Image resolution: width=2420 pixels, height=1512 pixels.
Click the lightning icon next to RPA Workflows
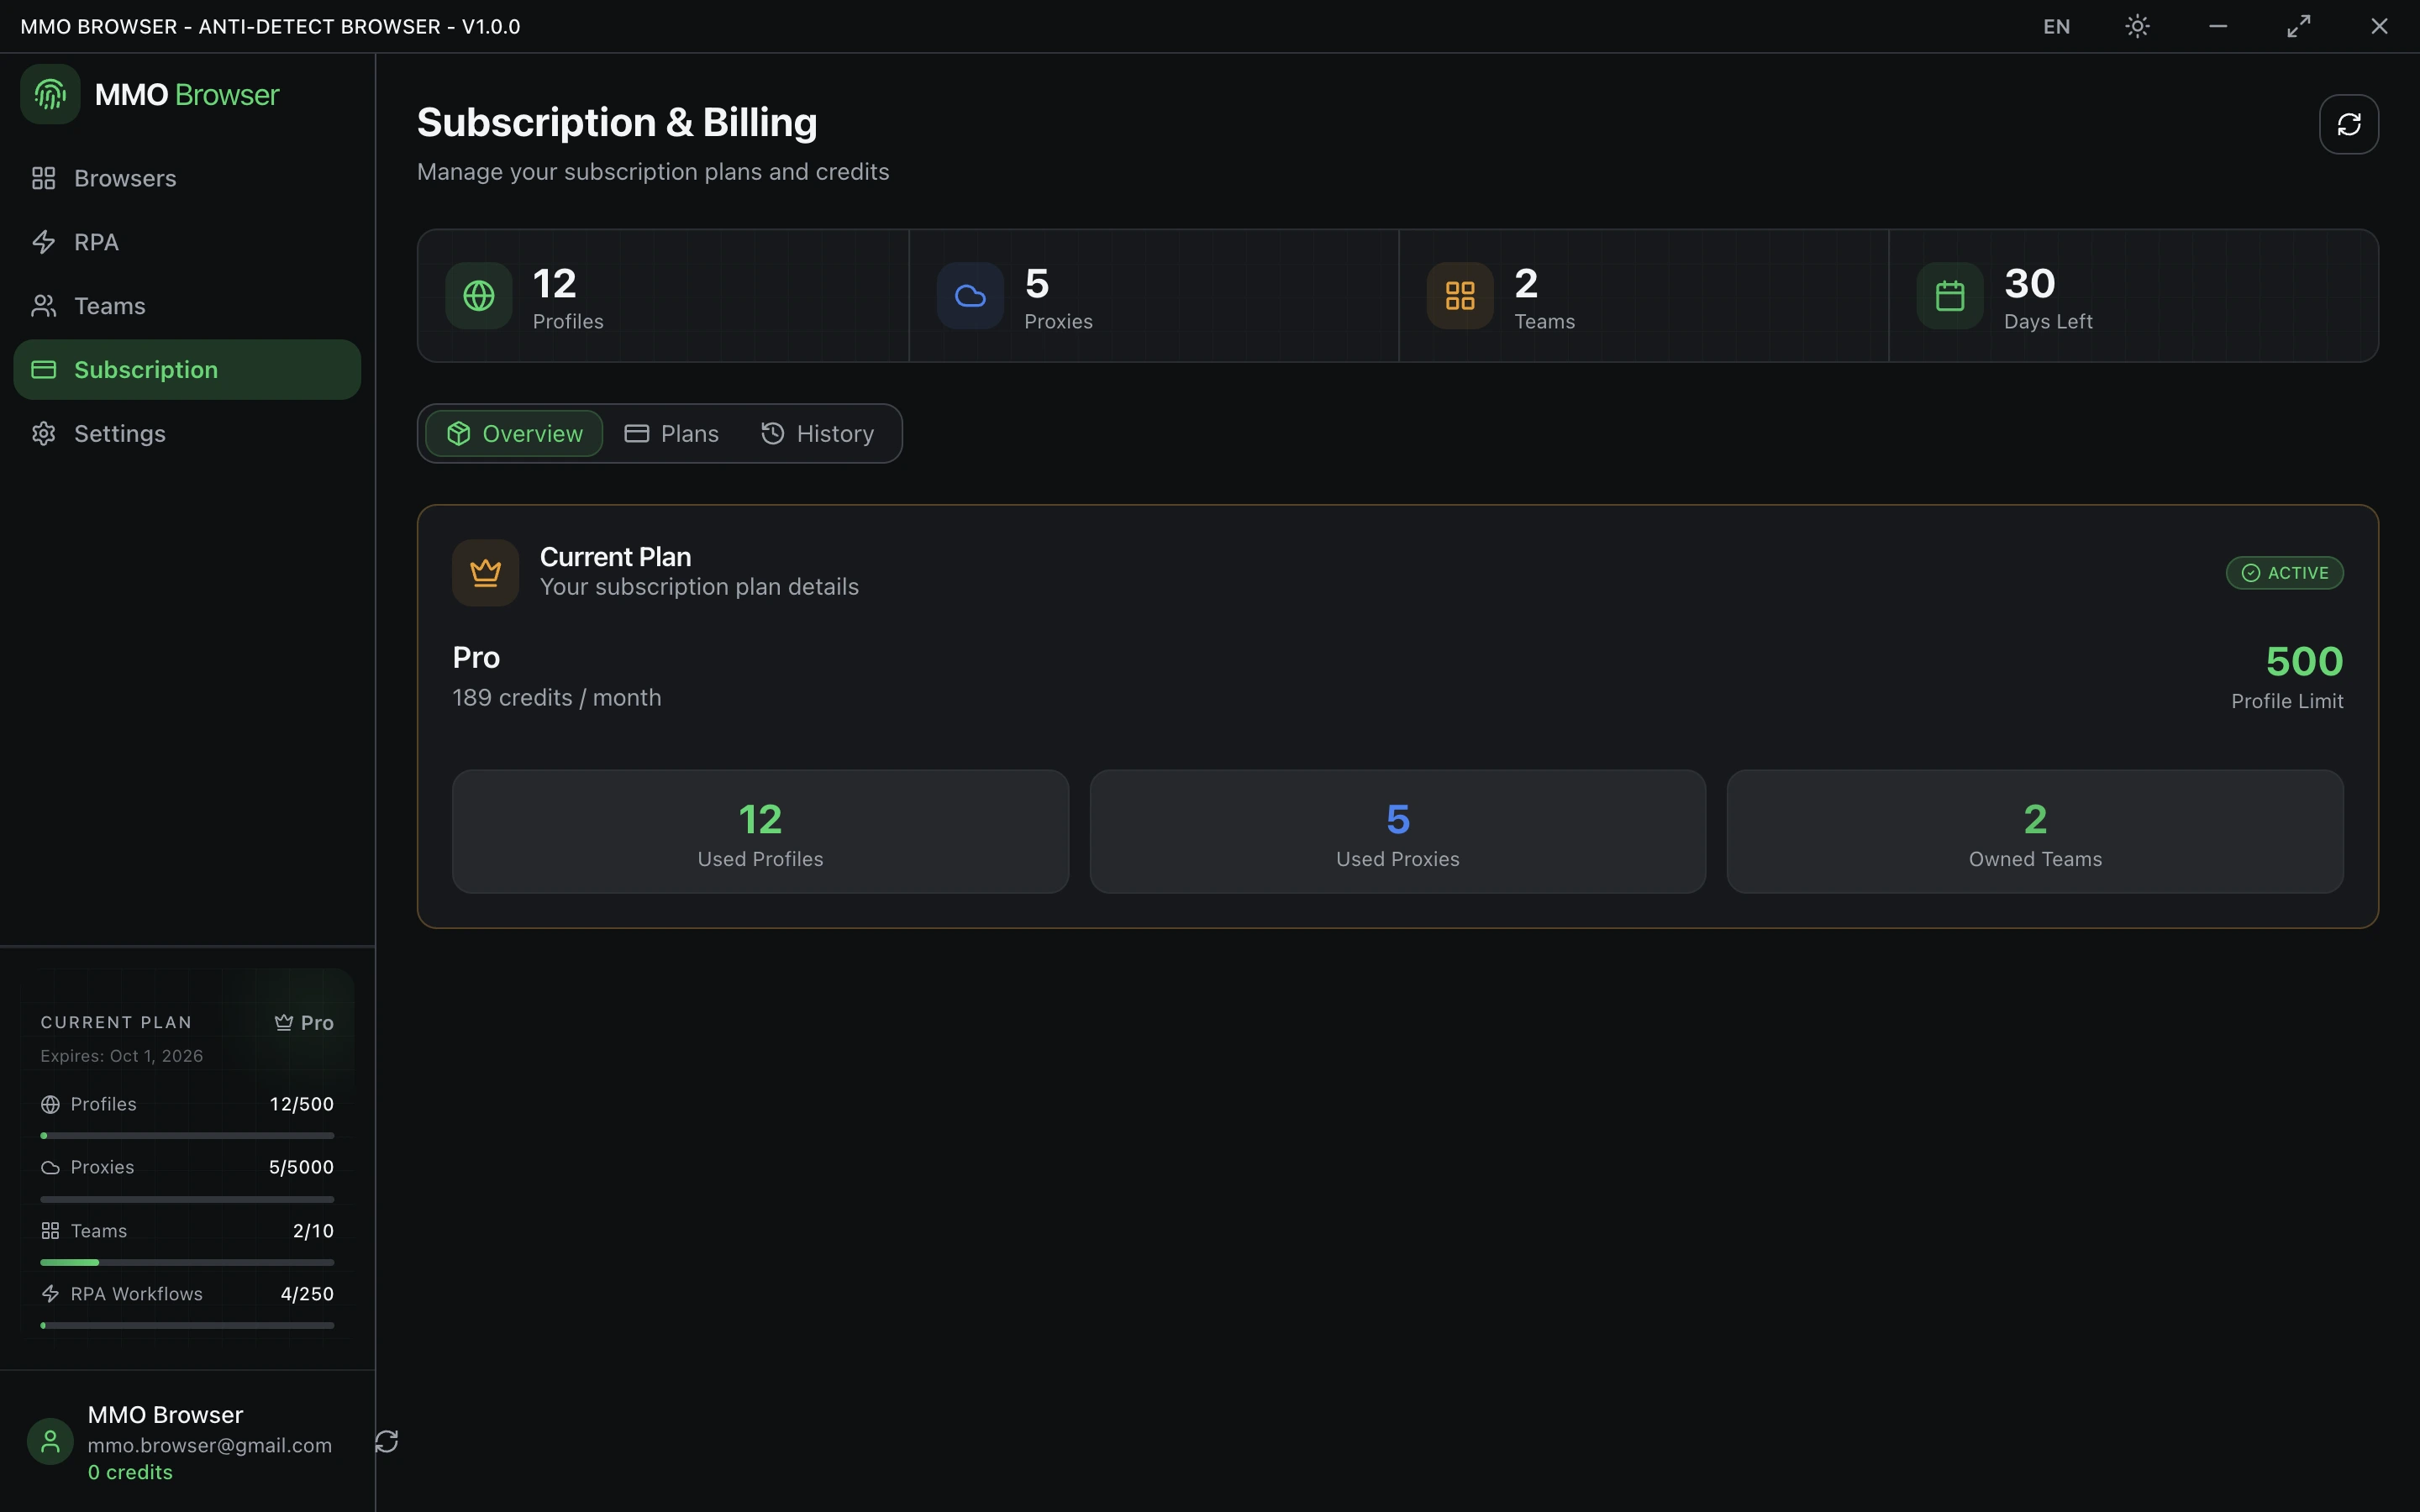(x=50, y=1294)
